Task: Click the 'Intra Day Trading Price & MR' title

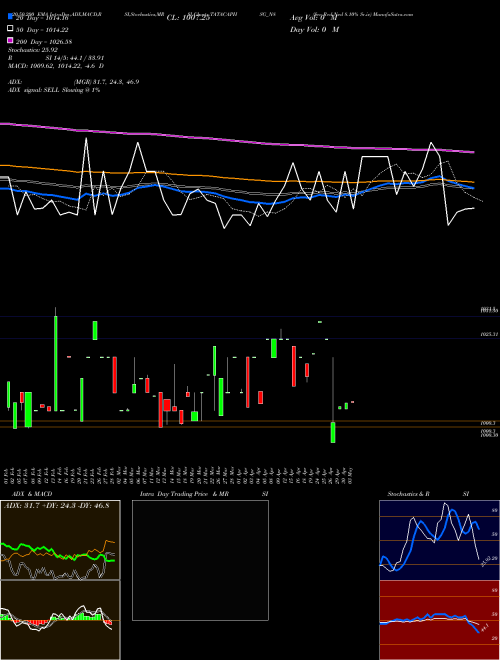Action: click(x=184, y=494)
